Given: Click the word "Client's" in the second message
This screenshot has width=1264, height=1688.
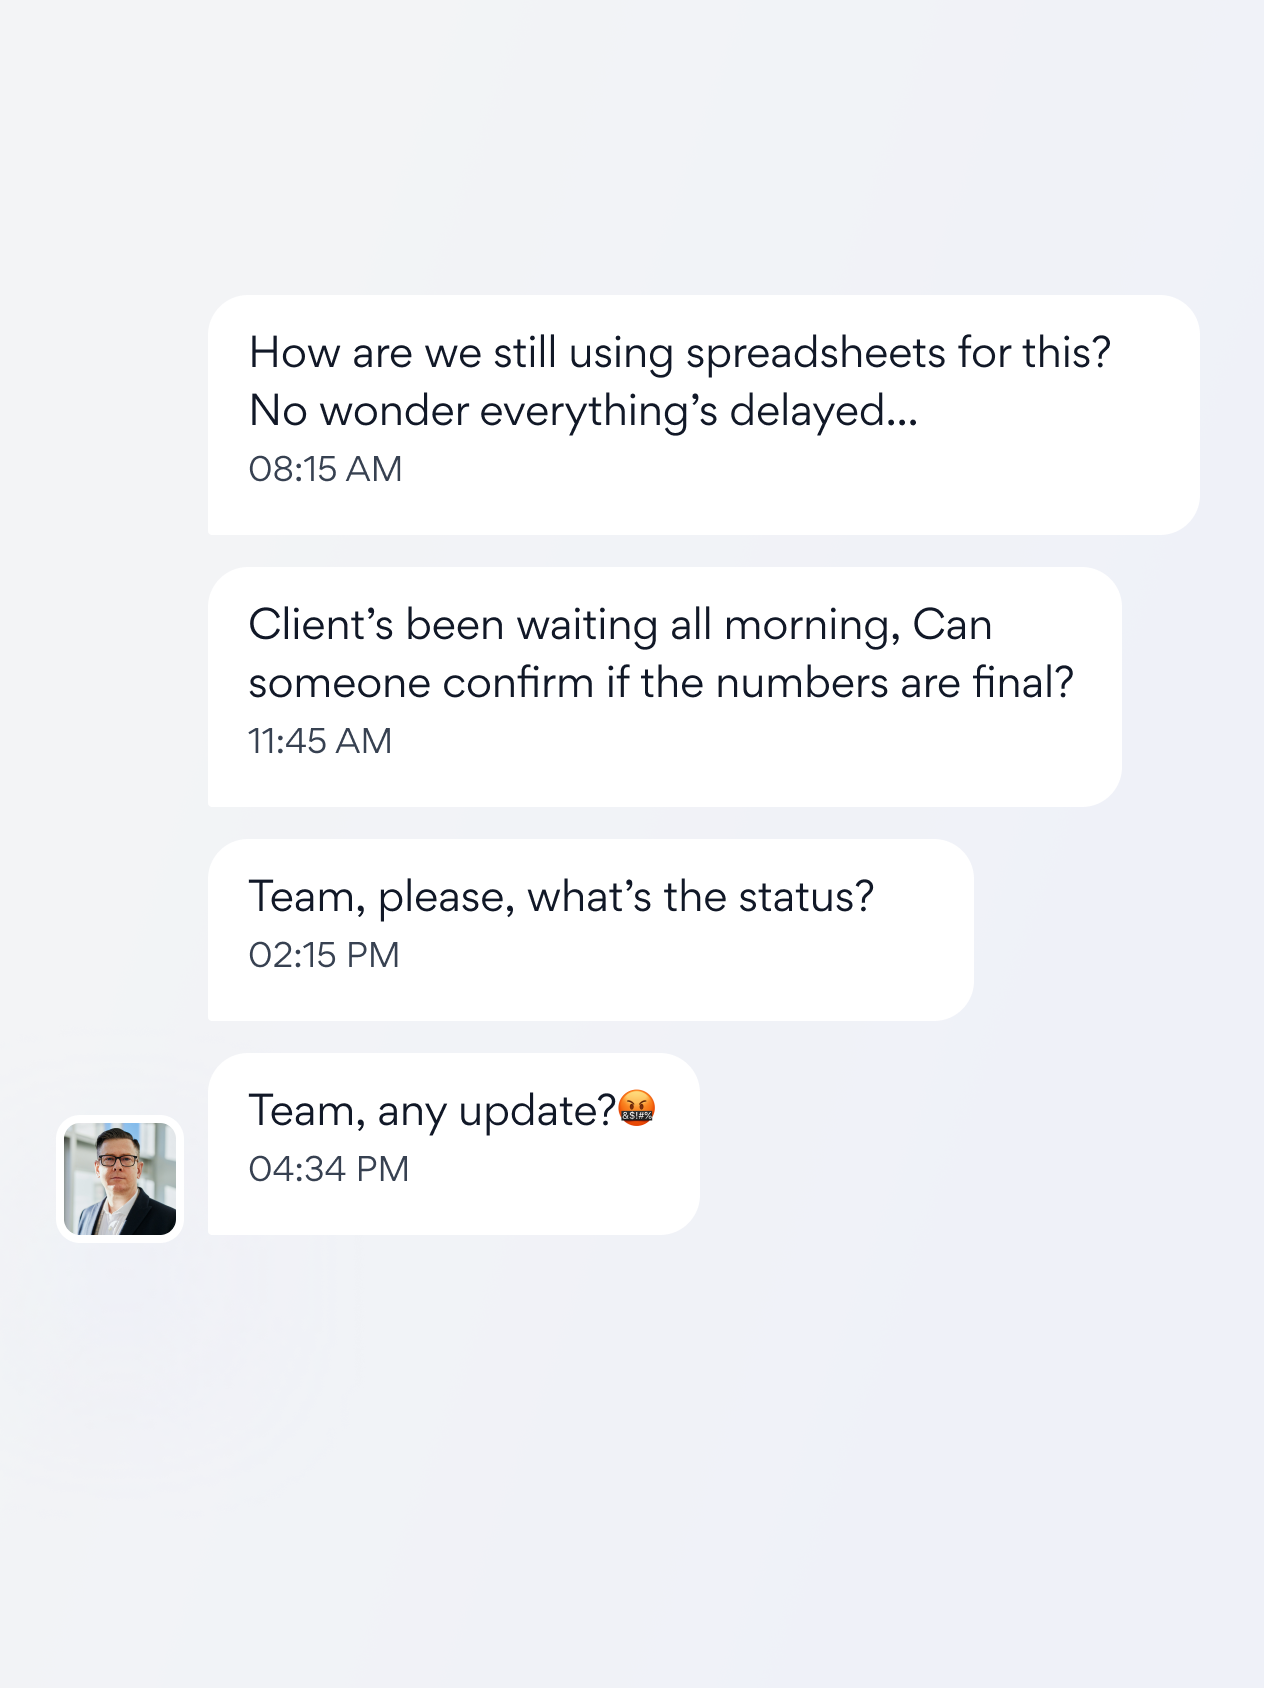Looking at the screenshot, I should pyautogui.click(x=321, y=625).
